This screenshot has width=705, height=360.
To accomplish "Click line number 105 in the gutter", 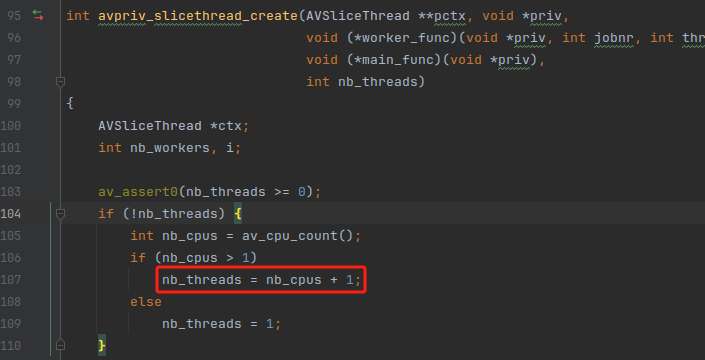I will pyautogui.click(x=11, y=236).
